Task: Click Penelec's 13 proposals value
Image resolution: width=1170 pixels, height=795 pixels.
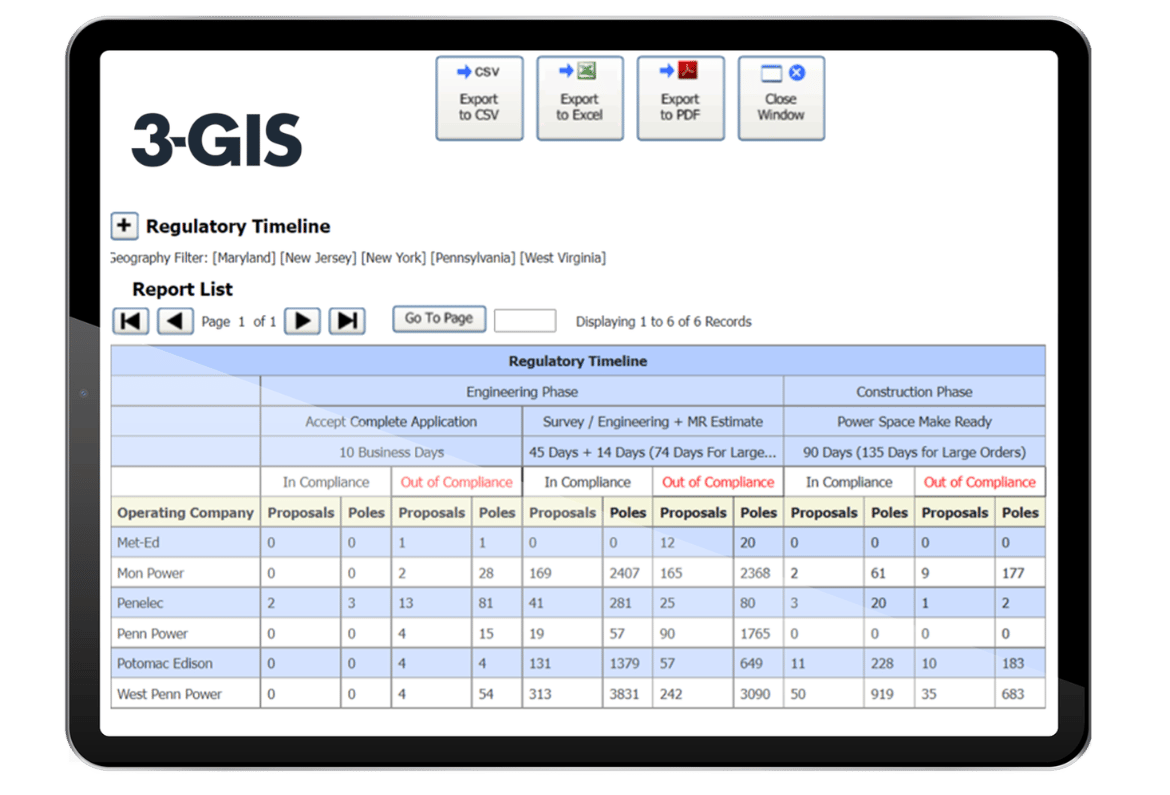Action: point(405,603)
